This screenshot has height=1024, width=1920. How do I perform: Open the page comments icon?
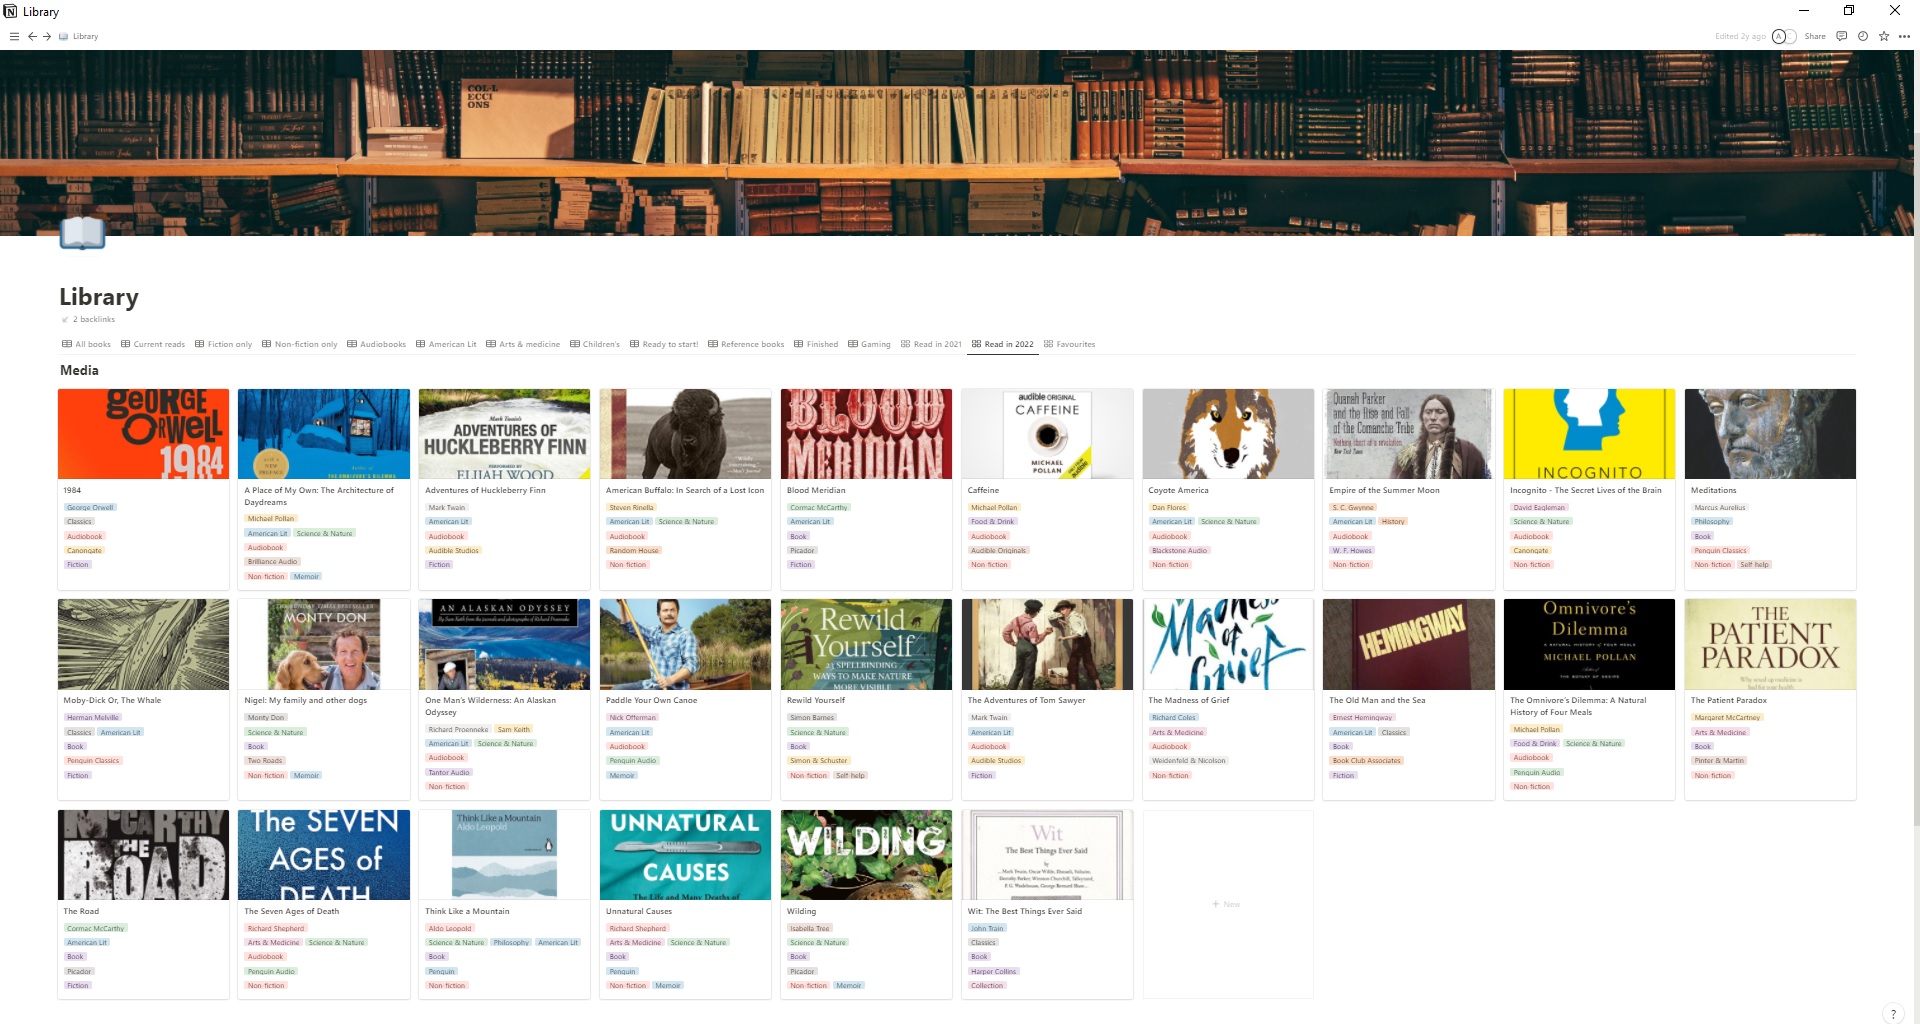(x=1841, y=36)
